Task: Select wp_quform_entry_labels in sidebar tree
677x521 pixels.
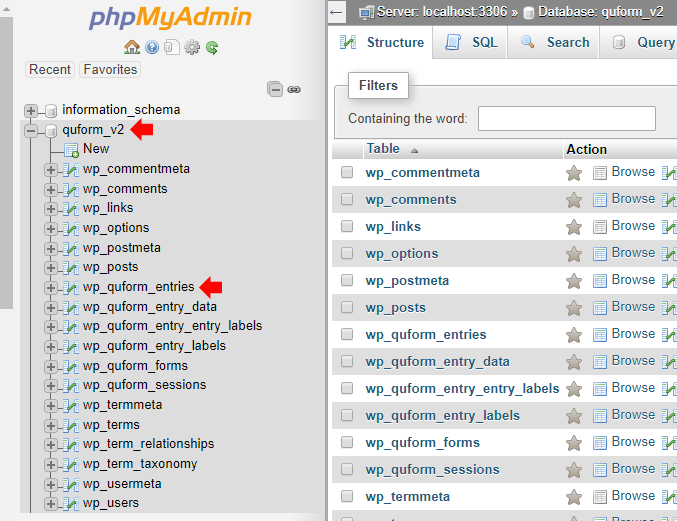Action: click(x=154, y=346)
